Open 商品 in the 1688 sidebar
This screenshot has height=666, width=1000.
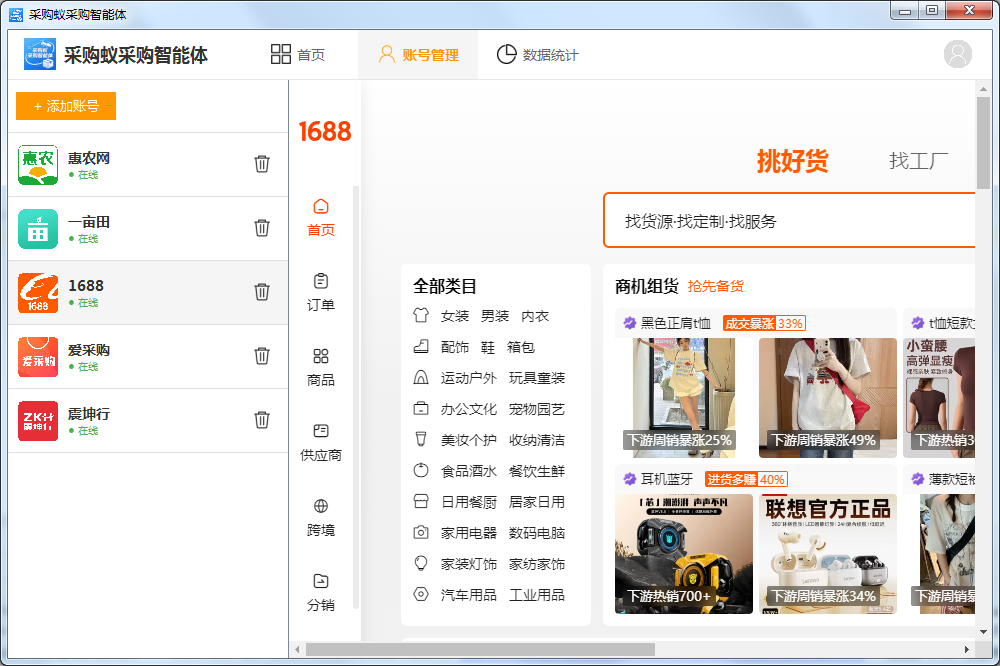click(321, 367)
